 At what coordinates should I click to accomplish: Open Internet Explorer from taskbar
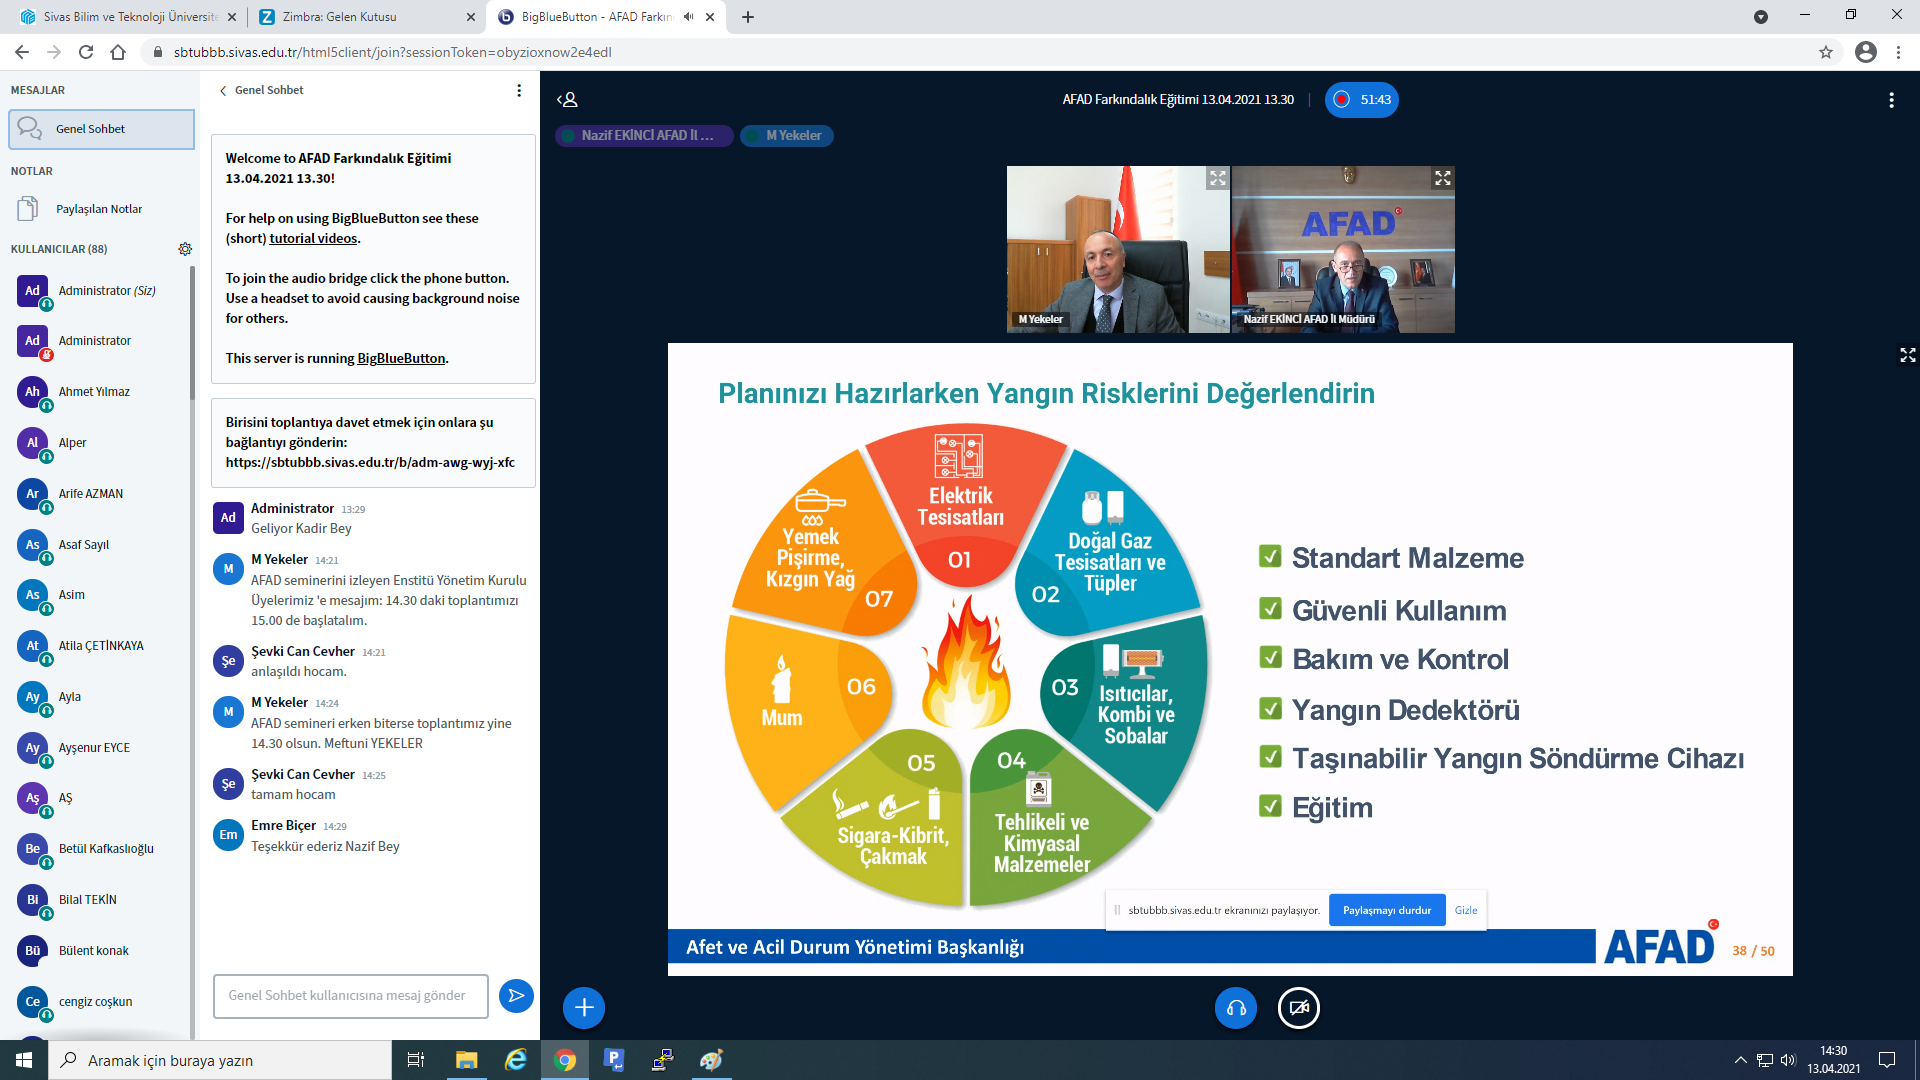[x=516, y=1060]
